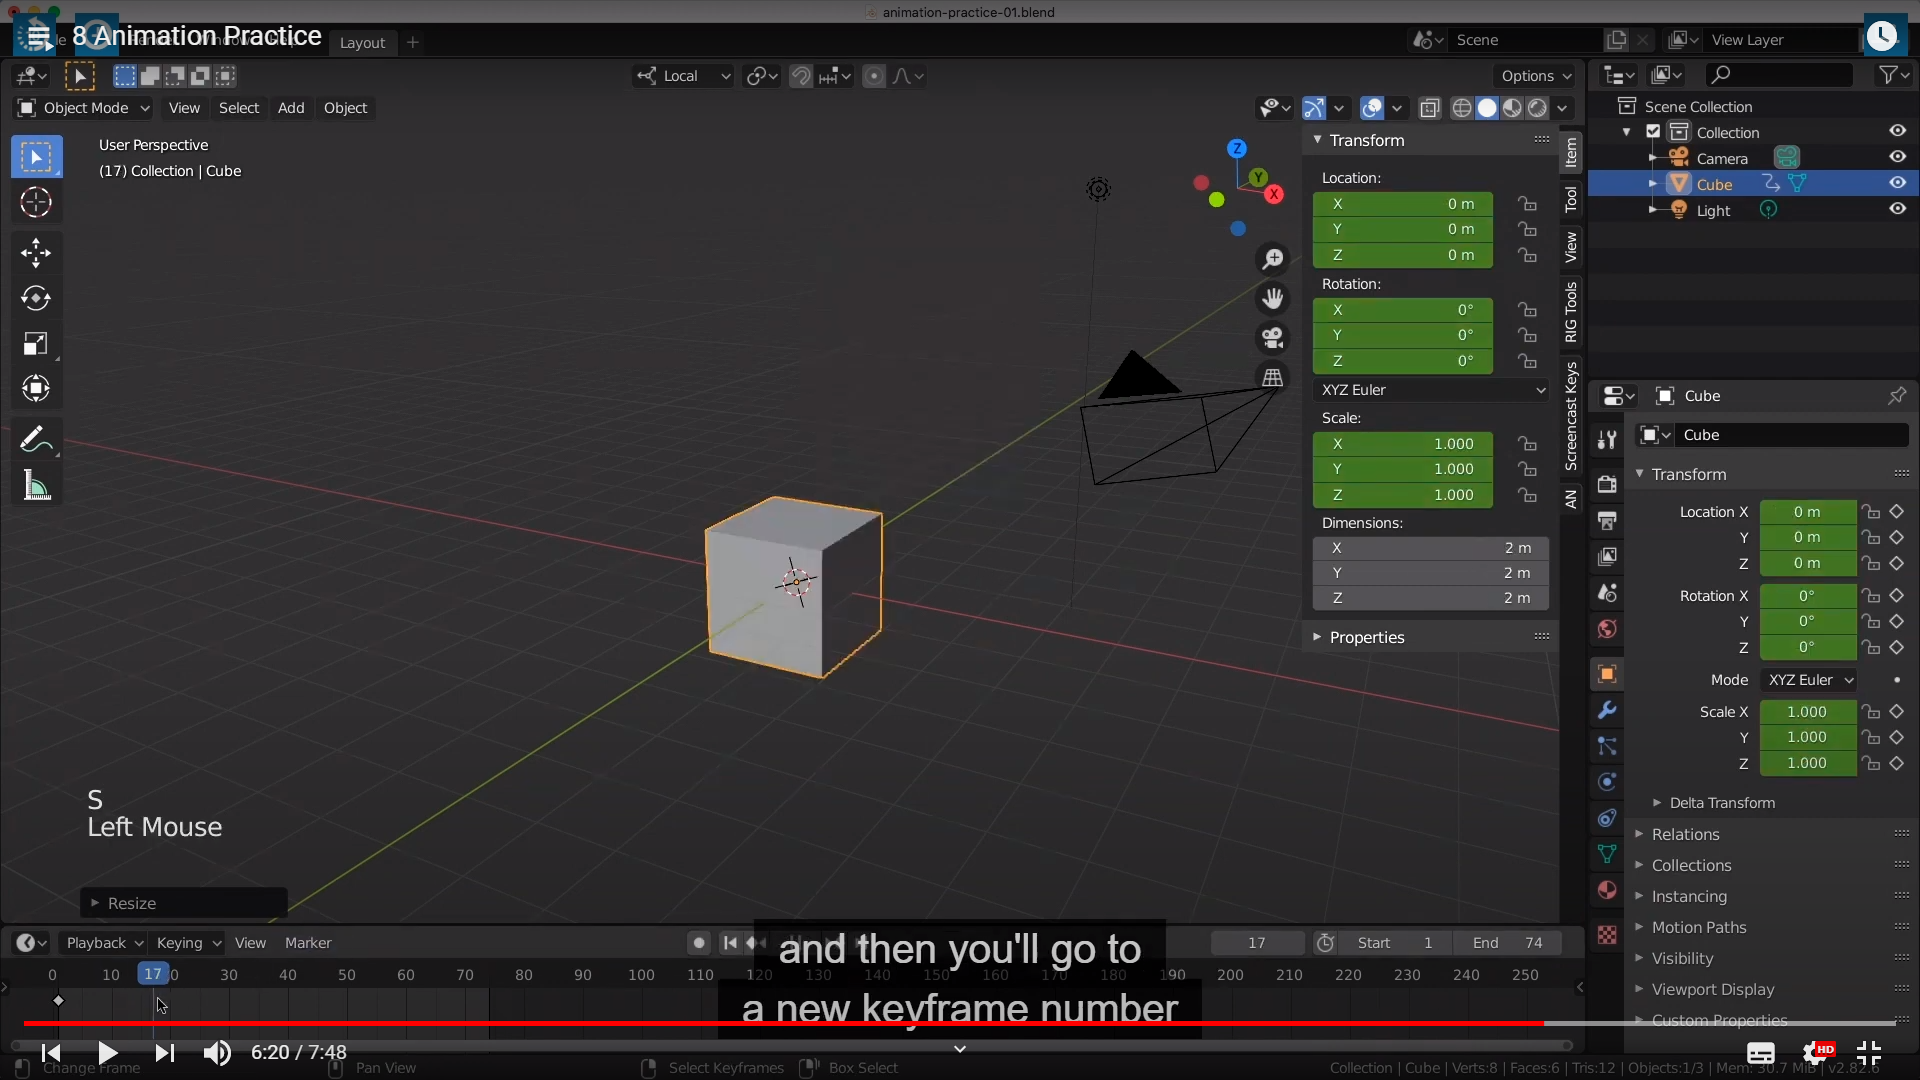Click the Options button in the header
This screenshot has height=1080, width=1920.
tap(1535, 76)
